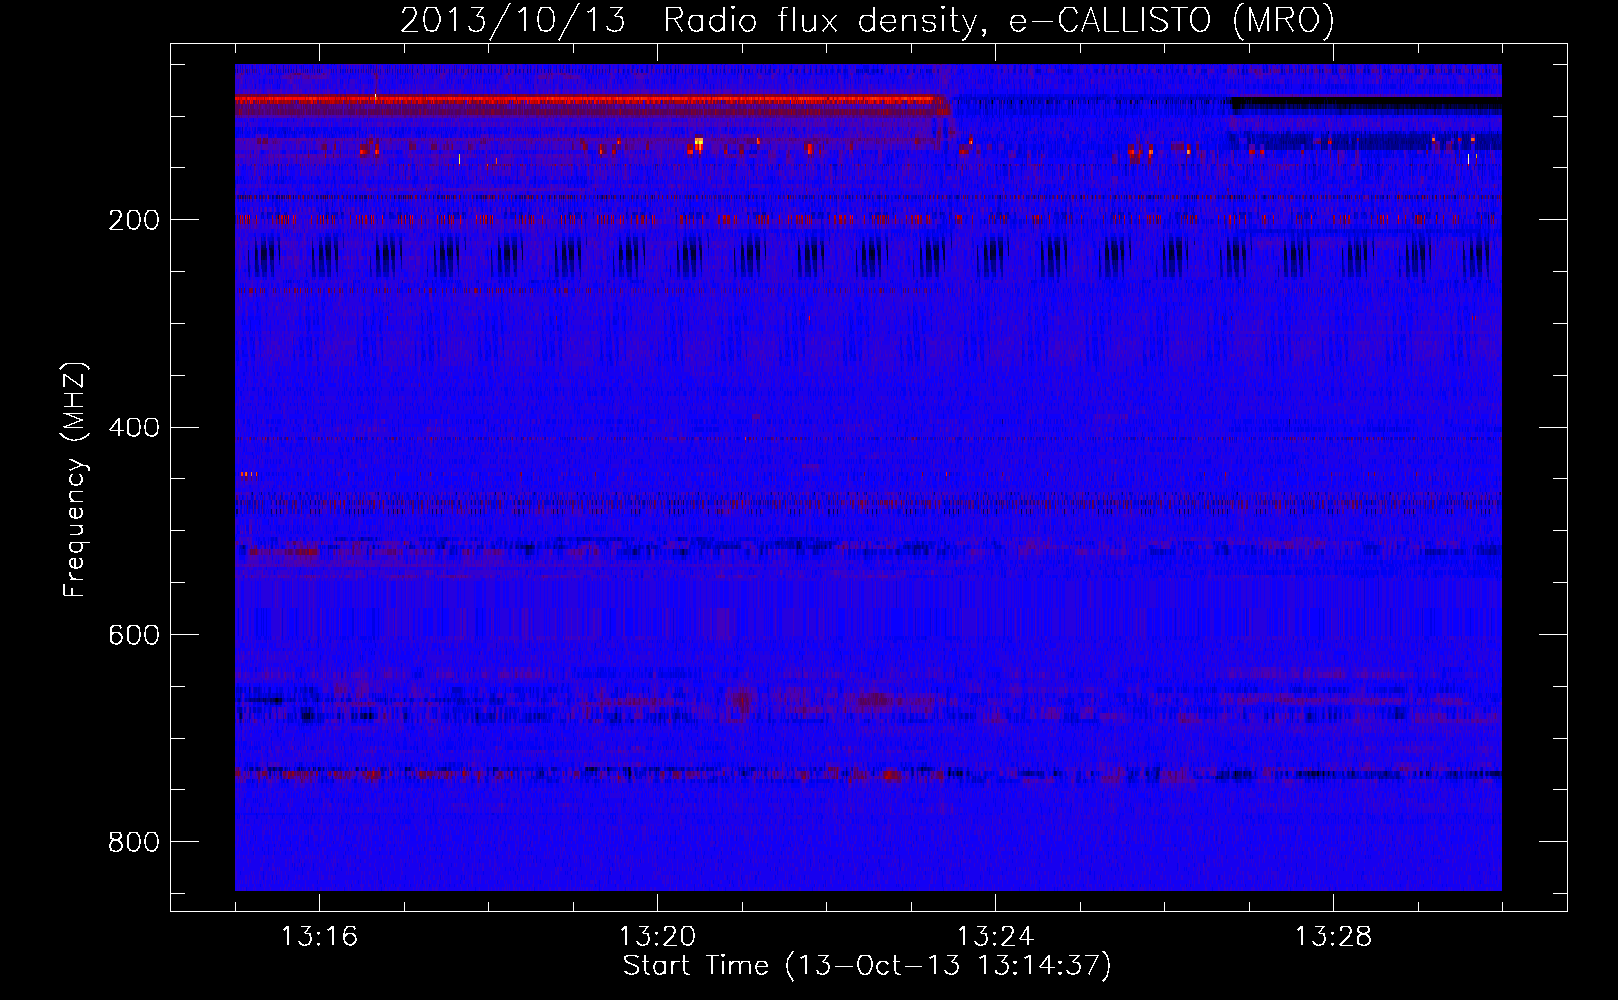Click the brightest yellow-white burst spot in the spectrogram
Viewport: 1618px width, 1000px height.
pos(698,143)
